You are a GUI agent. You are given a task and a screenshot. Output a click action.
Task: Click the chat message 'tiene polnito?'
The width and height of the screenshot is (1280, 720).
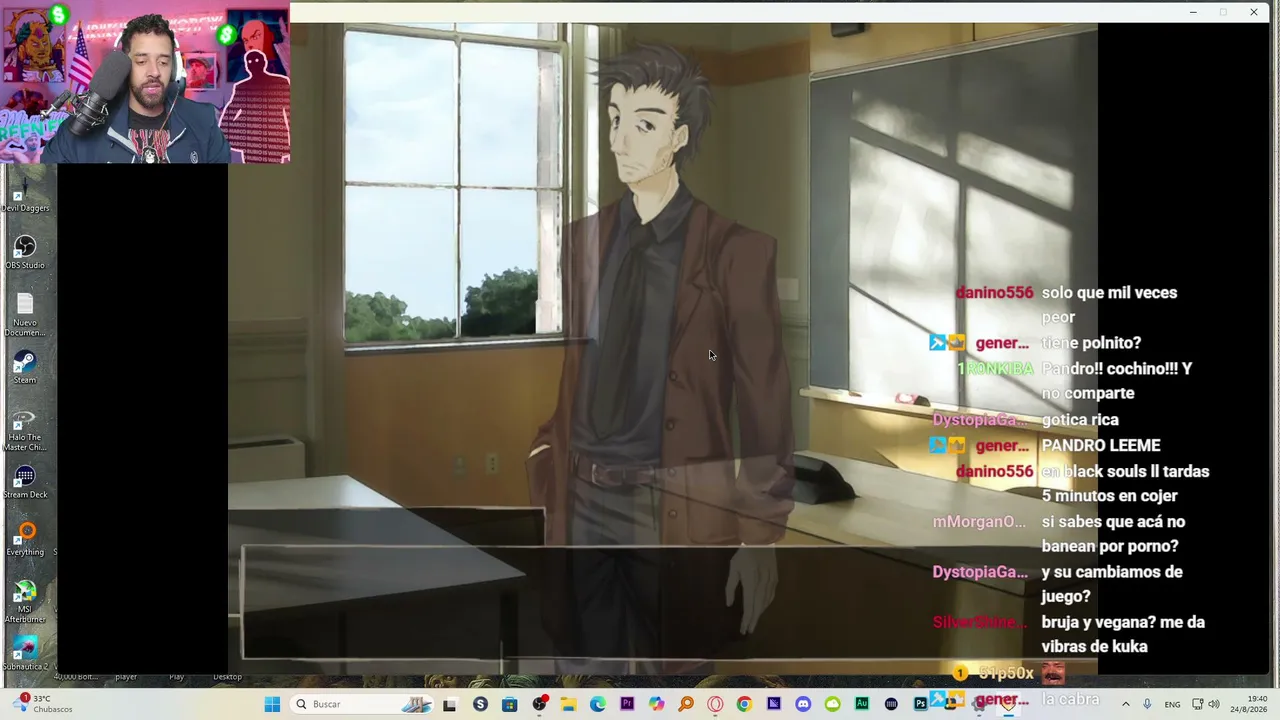point(1091,343)
